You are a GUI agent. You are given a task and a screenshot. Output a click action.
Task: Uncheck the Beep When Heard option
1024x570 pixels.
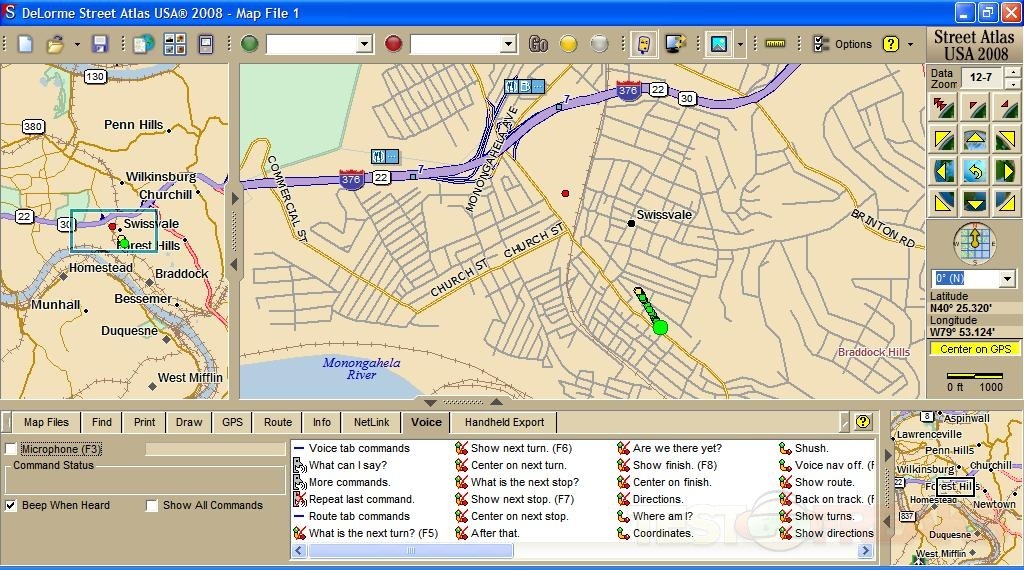coord(11,506)
